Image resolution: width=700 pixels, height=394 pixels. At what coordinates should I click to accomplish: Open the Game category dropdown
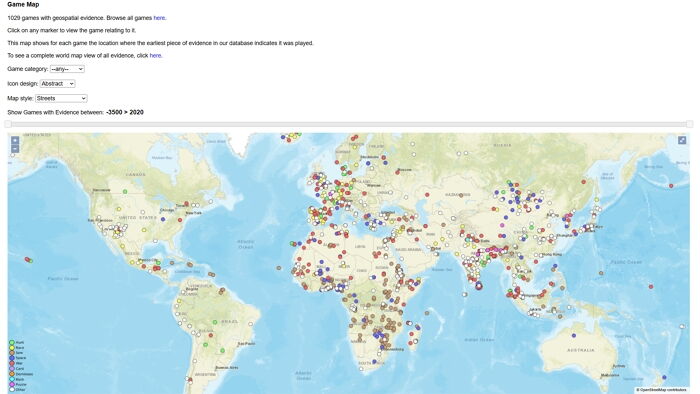pyautogui.click(x=67, y=69)
